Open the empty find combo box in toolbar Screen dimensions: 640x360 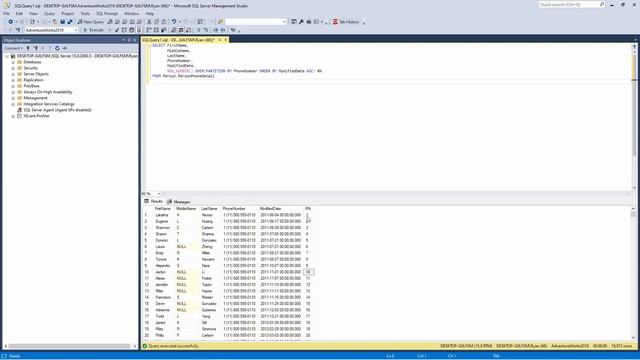tap(256, 22)
